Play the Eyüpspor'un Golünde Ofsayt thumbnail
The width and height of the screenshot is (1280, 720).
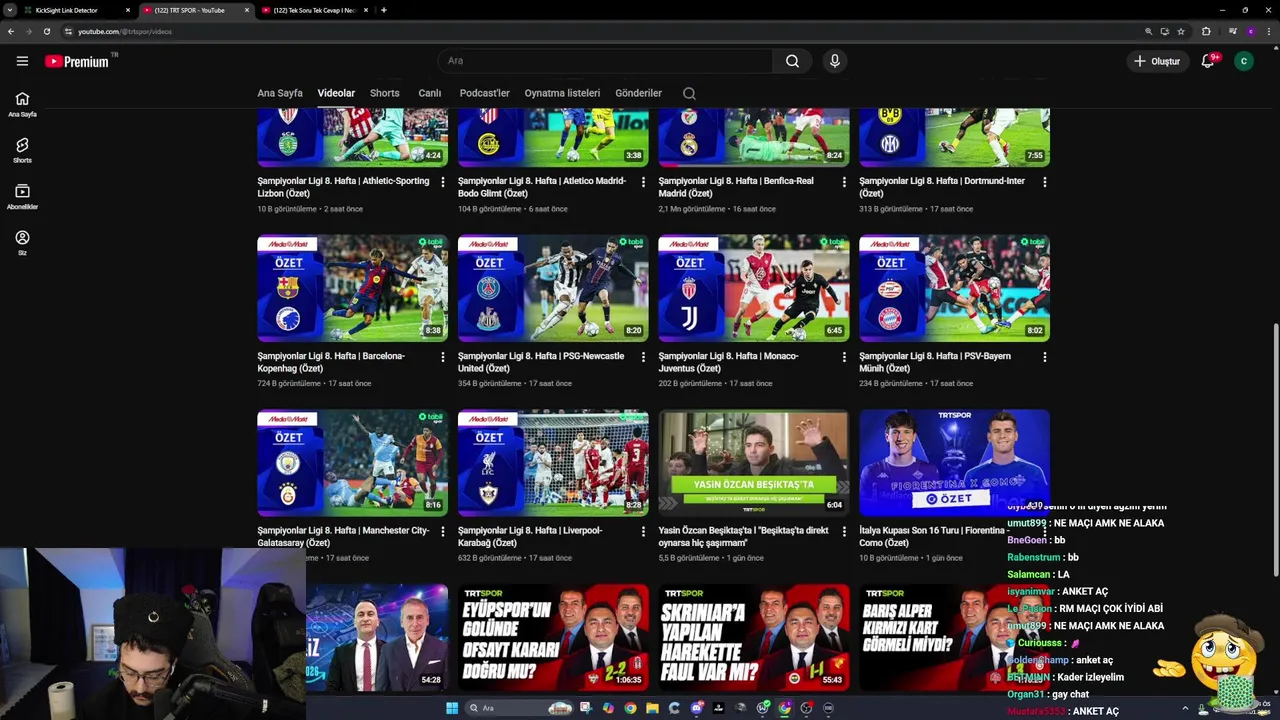(x=553, y=637)
